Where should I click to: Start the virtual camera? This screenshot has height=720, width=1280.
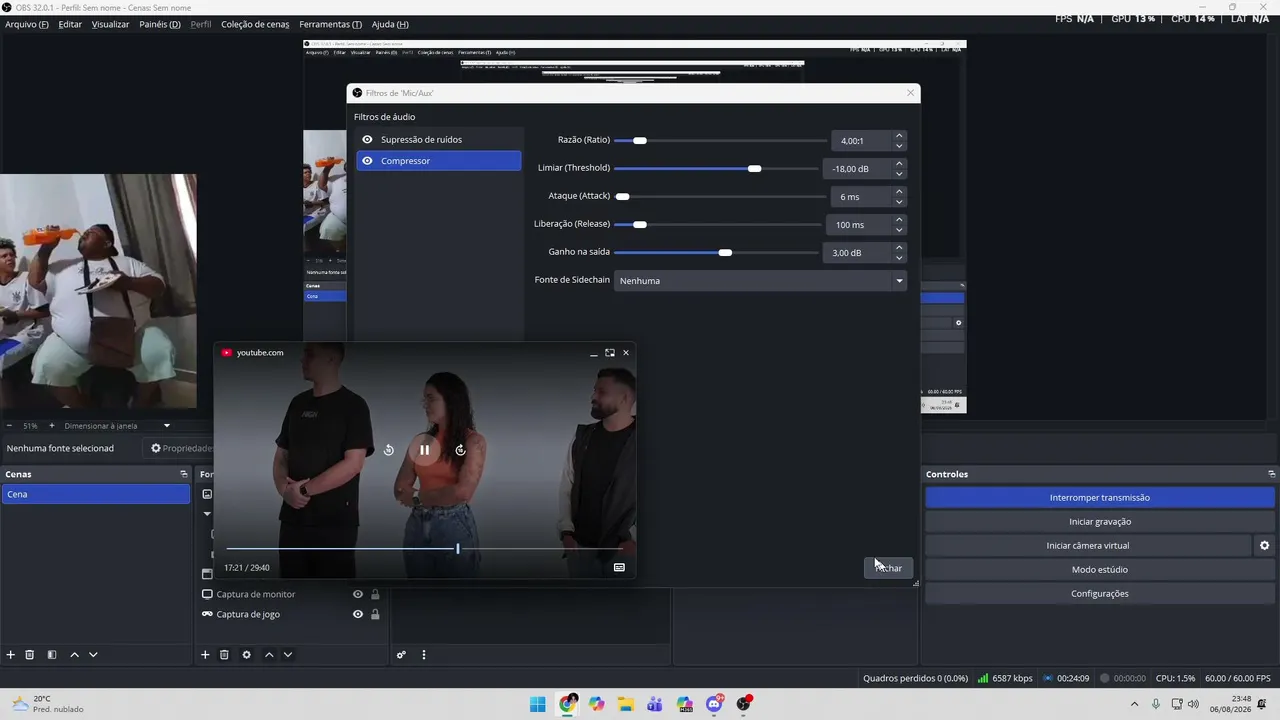[1088, 546]
